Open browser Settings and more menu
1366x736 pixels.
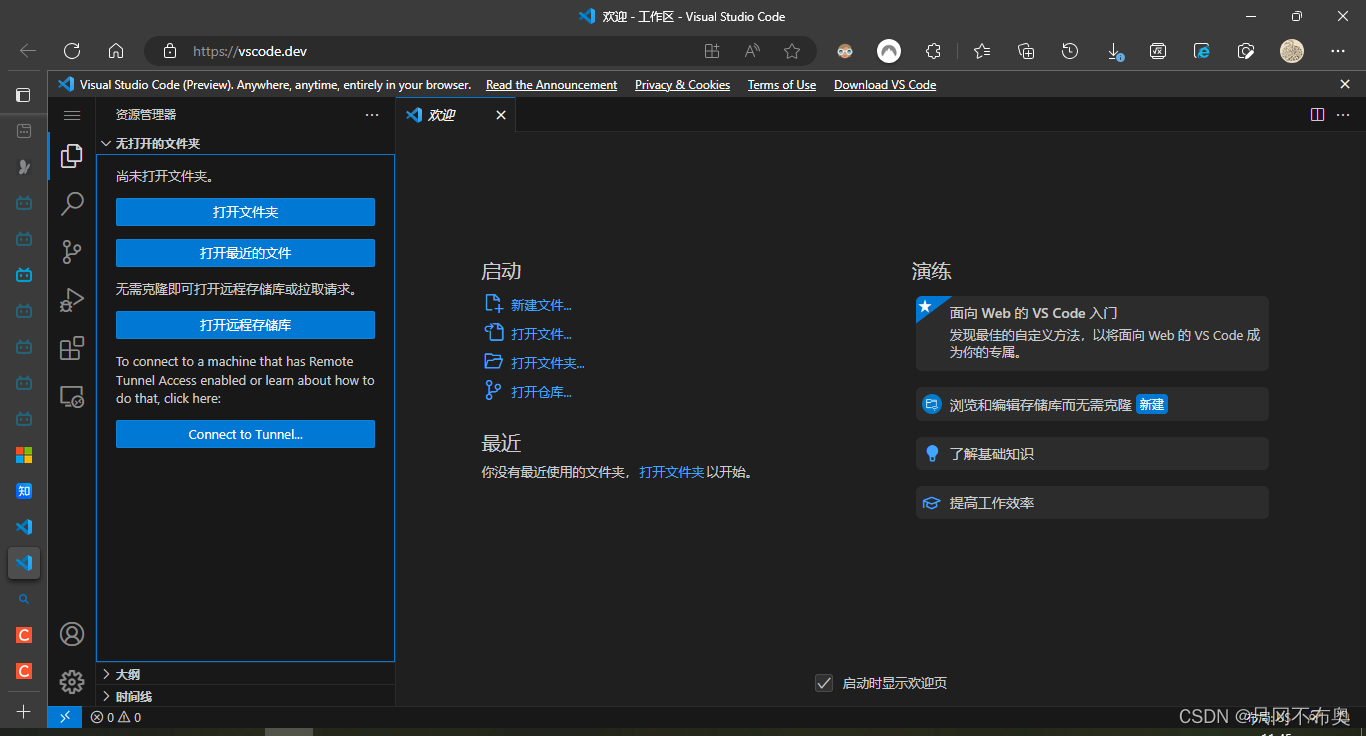[1338, 51]
